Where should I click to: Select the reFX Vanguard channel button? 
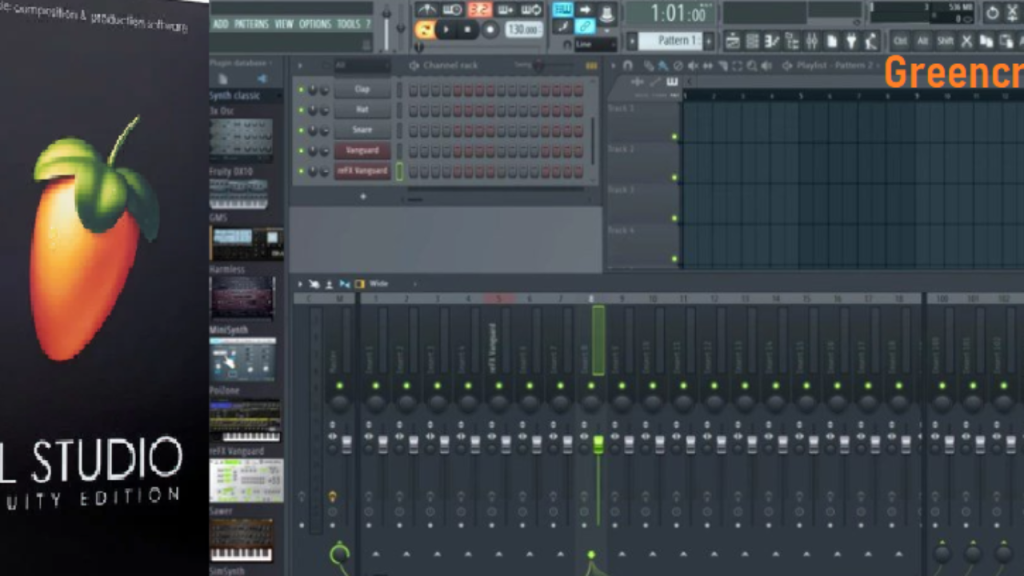point(362,171)
